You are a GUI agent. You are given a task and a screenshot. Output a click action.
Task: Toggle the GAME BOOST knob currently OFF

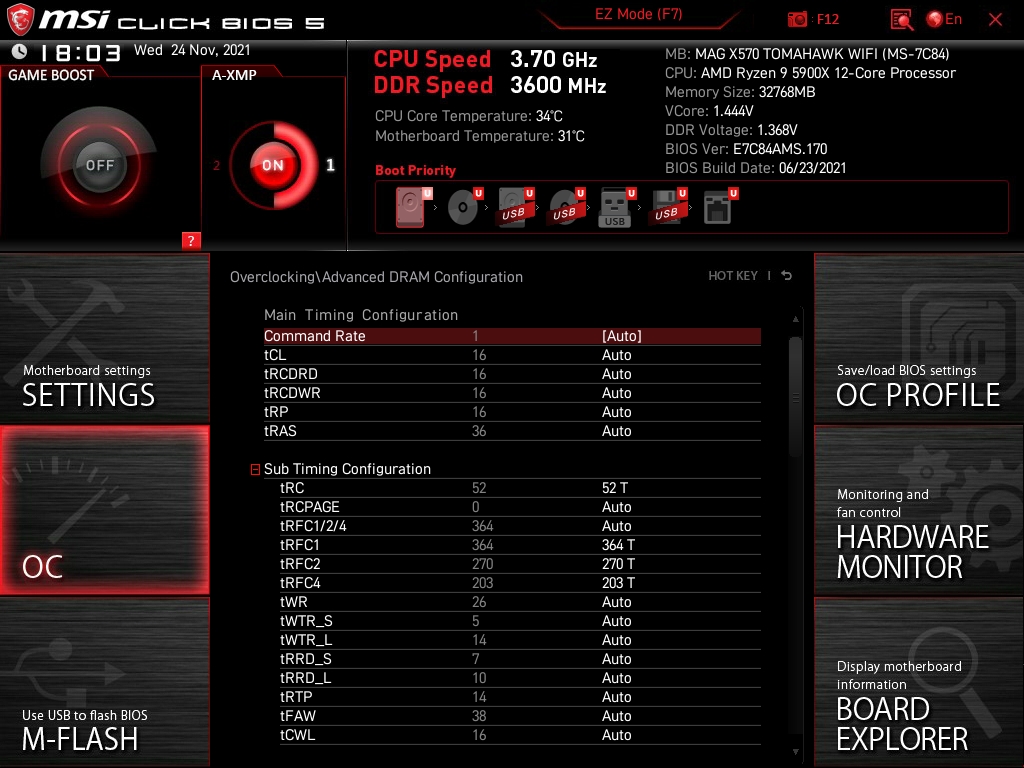coord(99,165)
